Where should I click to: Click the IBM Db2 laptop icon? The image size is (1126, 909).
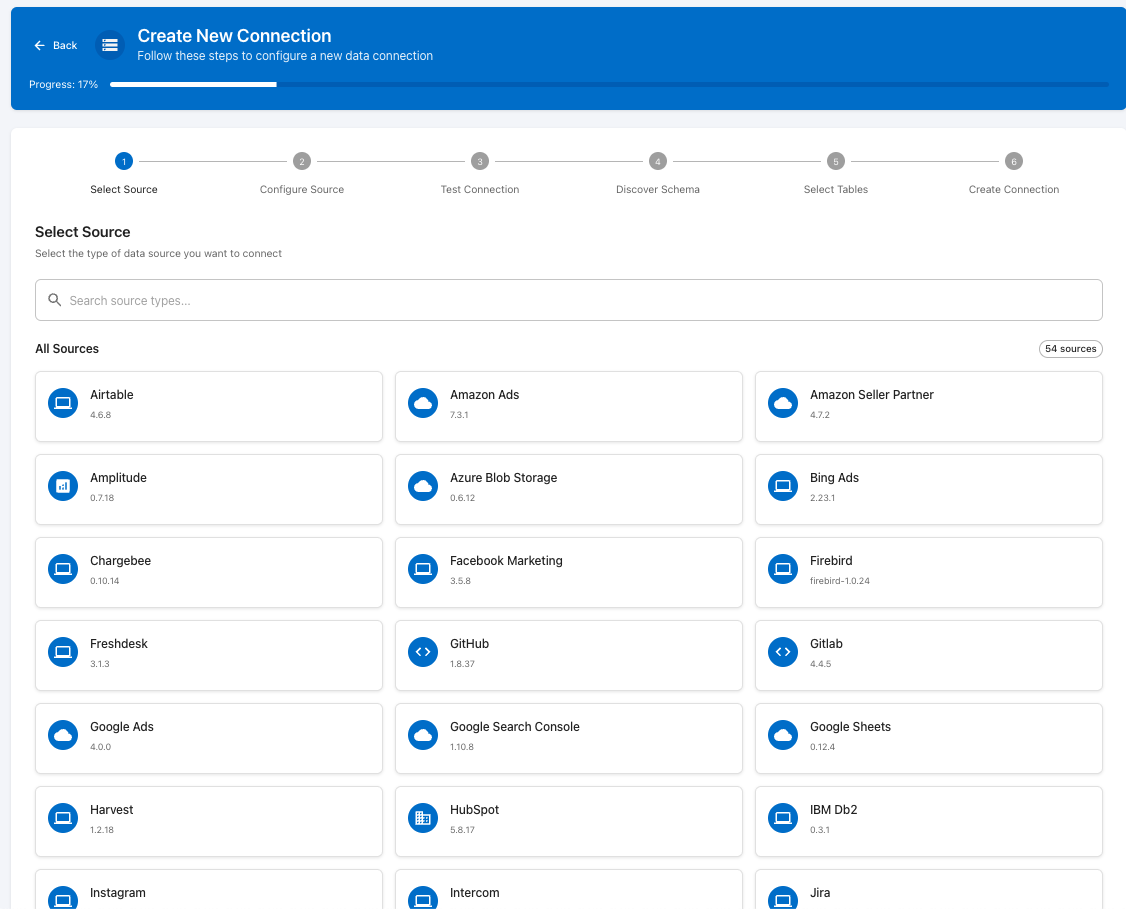tap(783, 818)
